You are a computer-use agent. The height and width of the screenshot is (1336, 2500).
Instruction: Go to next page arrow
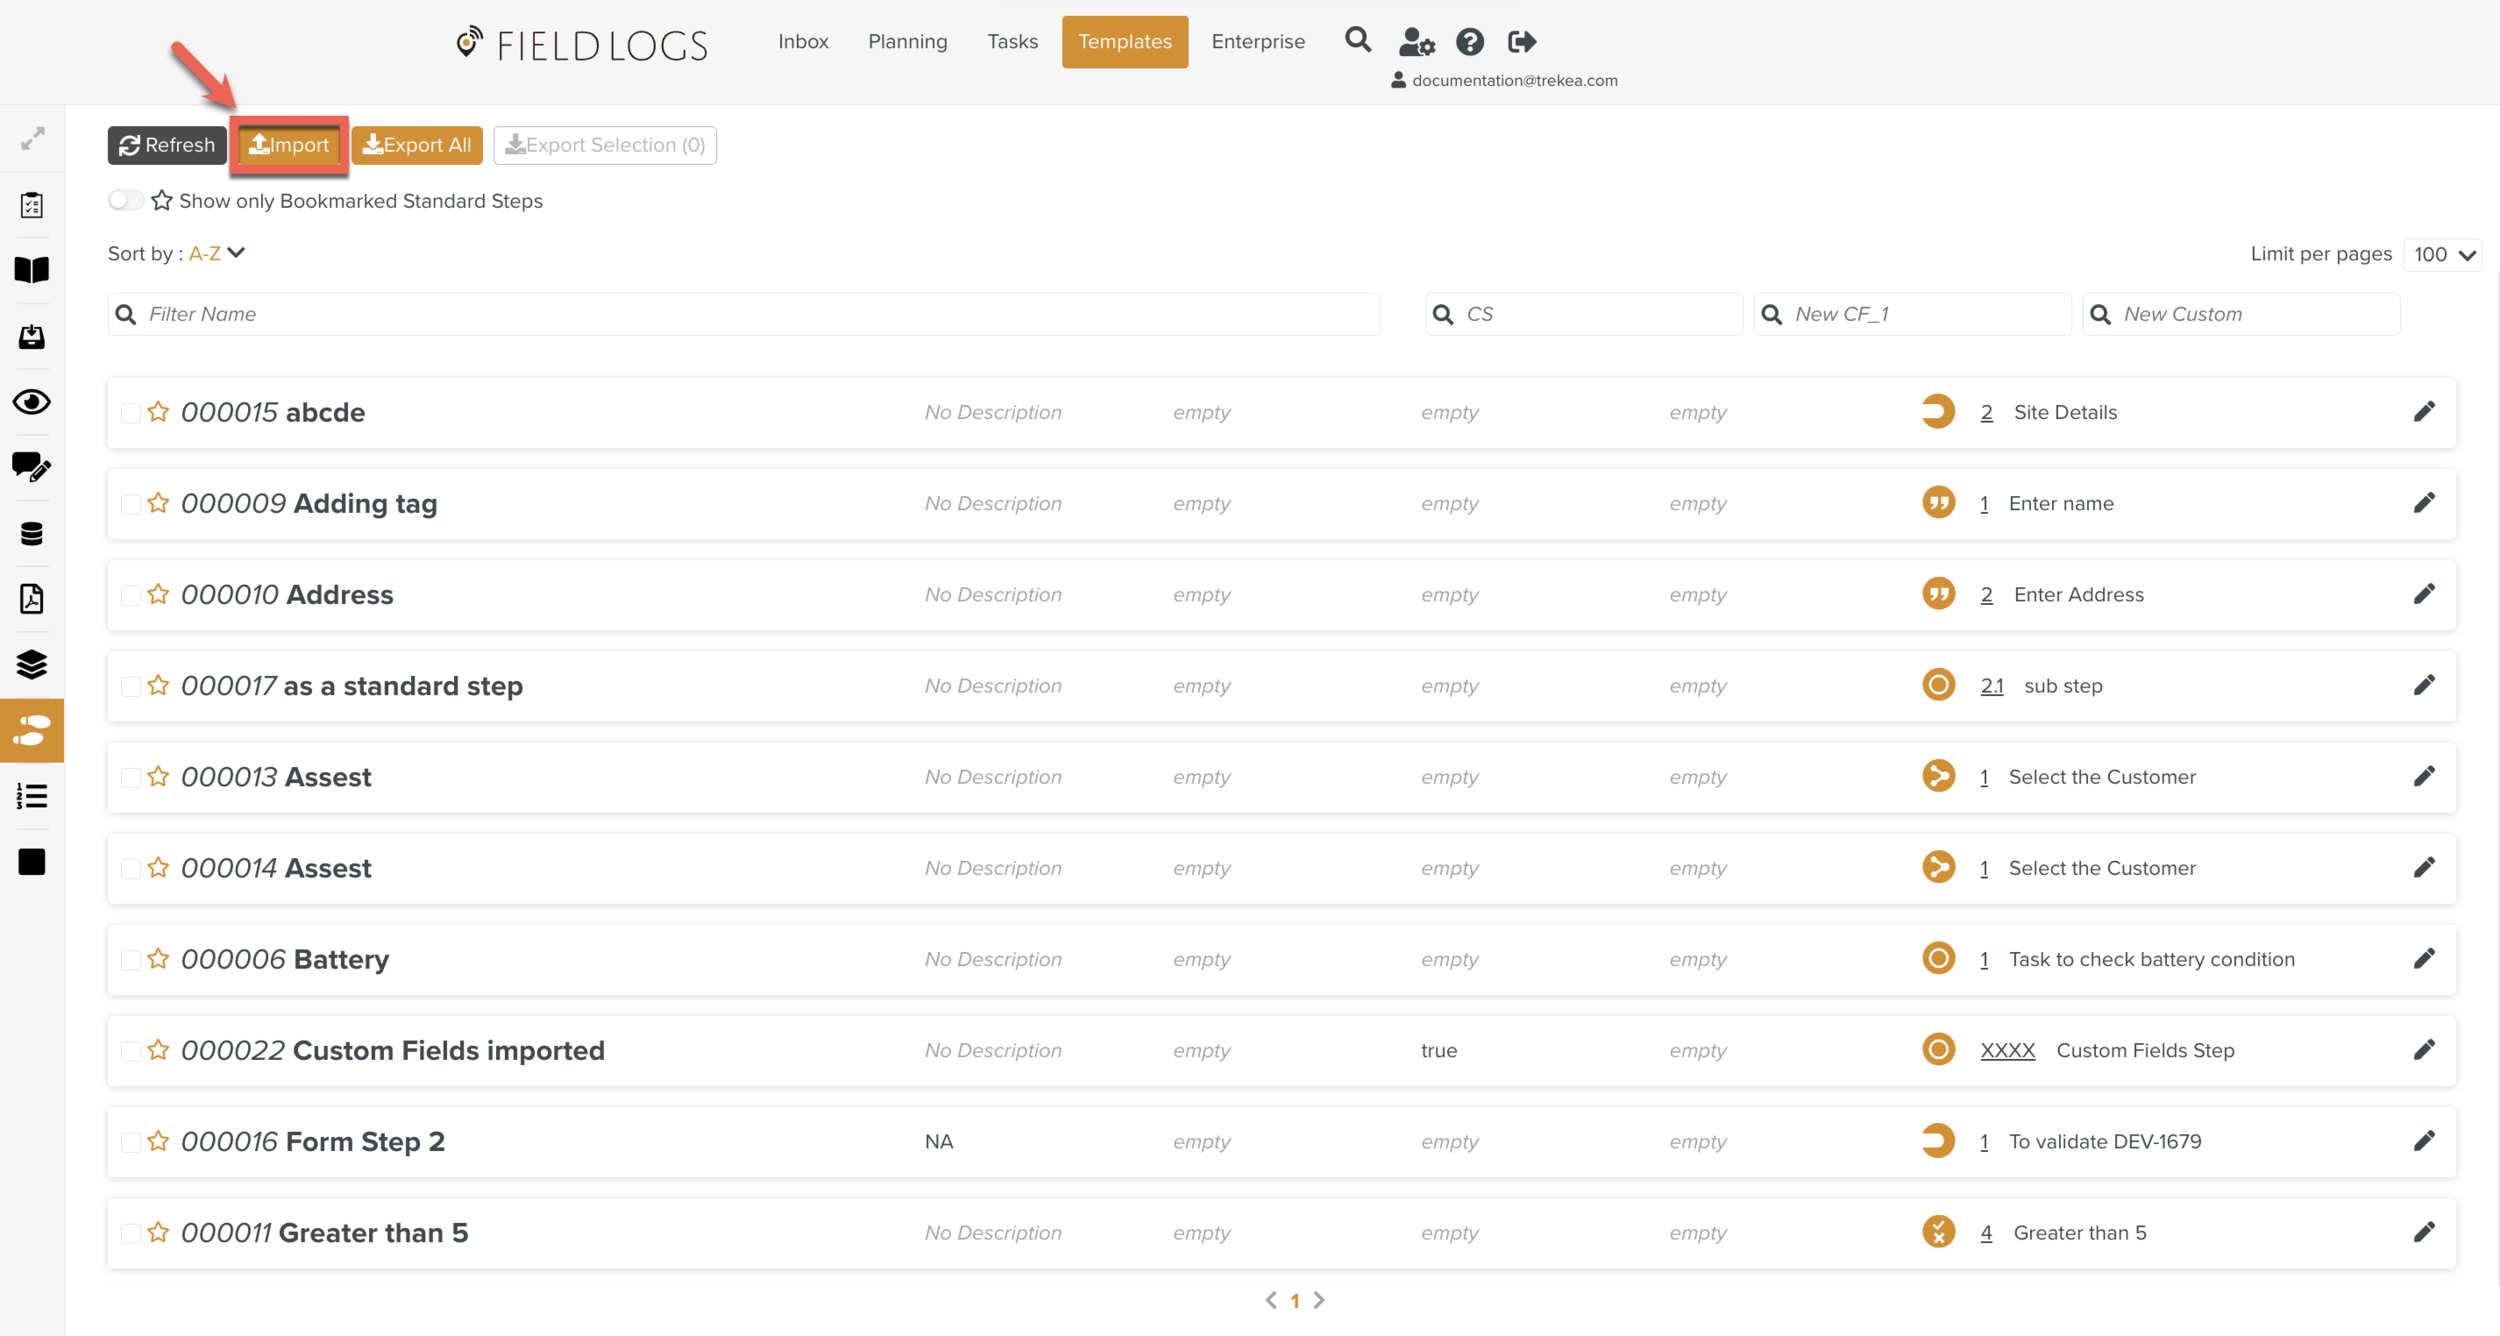pyautogui.click(x=1319, y=1300)
